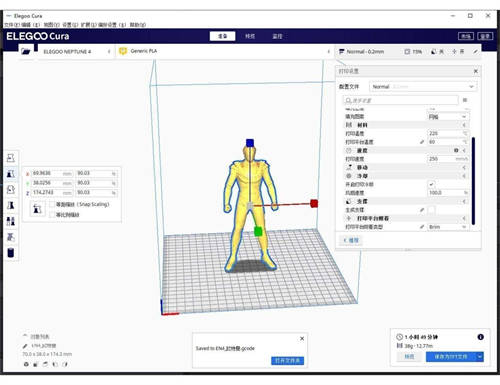Open the Brim build plate adhesion dropdown
500x385 pixels.
pyautogui.click(x=448, y=227)
